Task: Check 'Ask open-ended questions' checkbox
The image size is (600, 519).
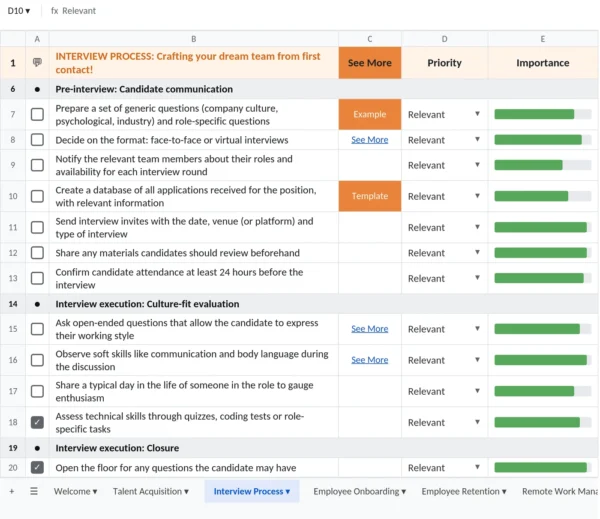Action: click(x=37, y=329)
